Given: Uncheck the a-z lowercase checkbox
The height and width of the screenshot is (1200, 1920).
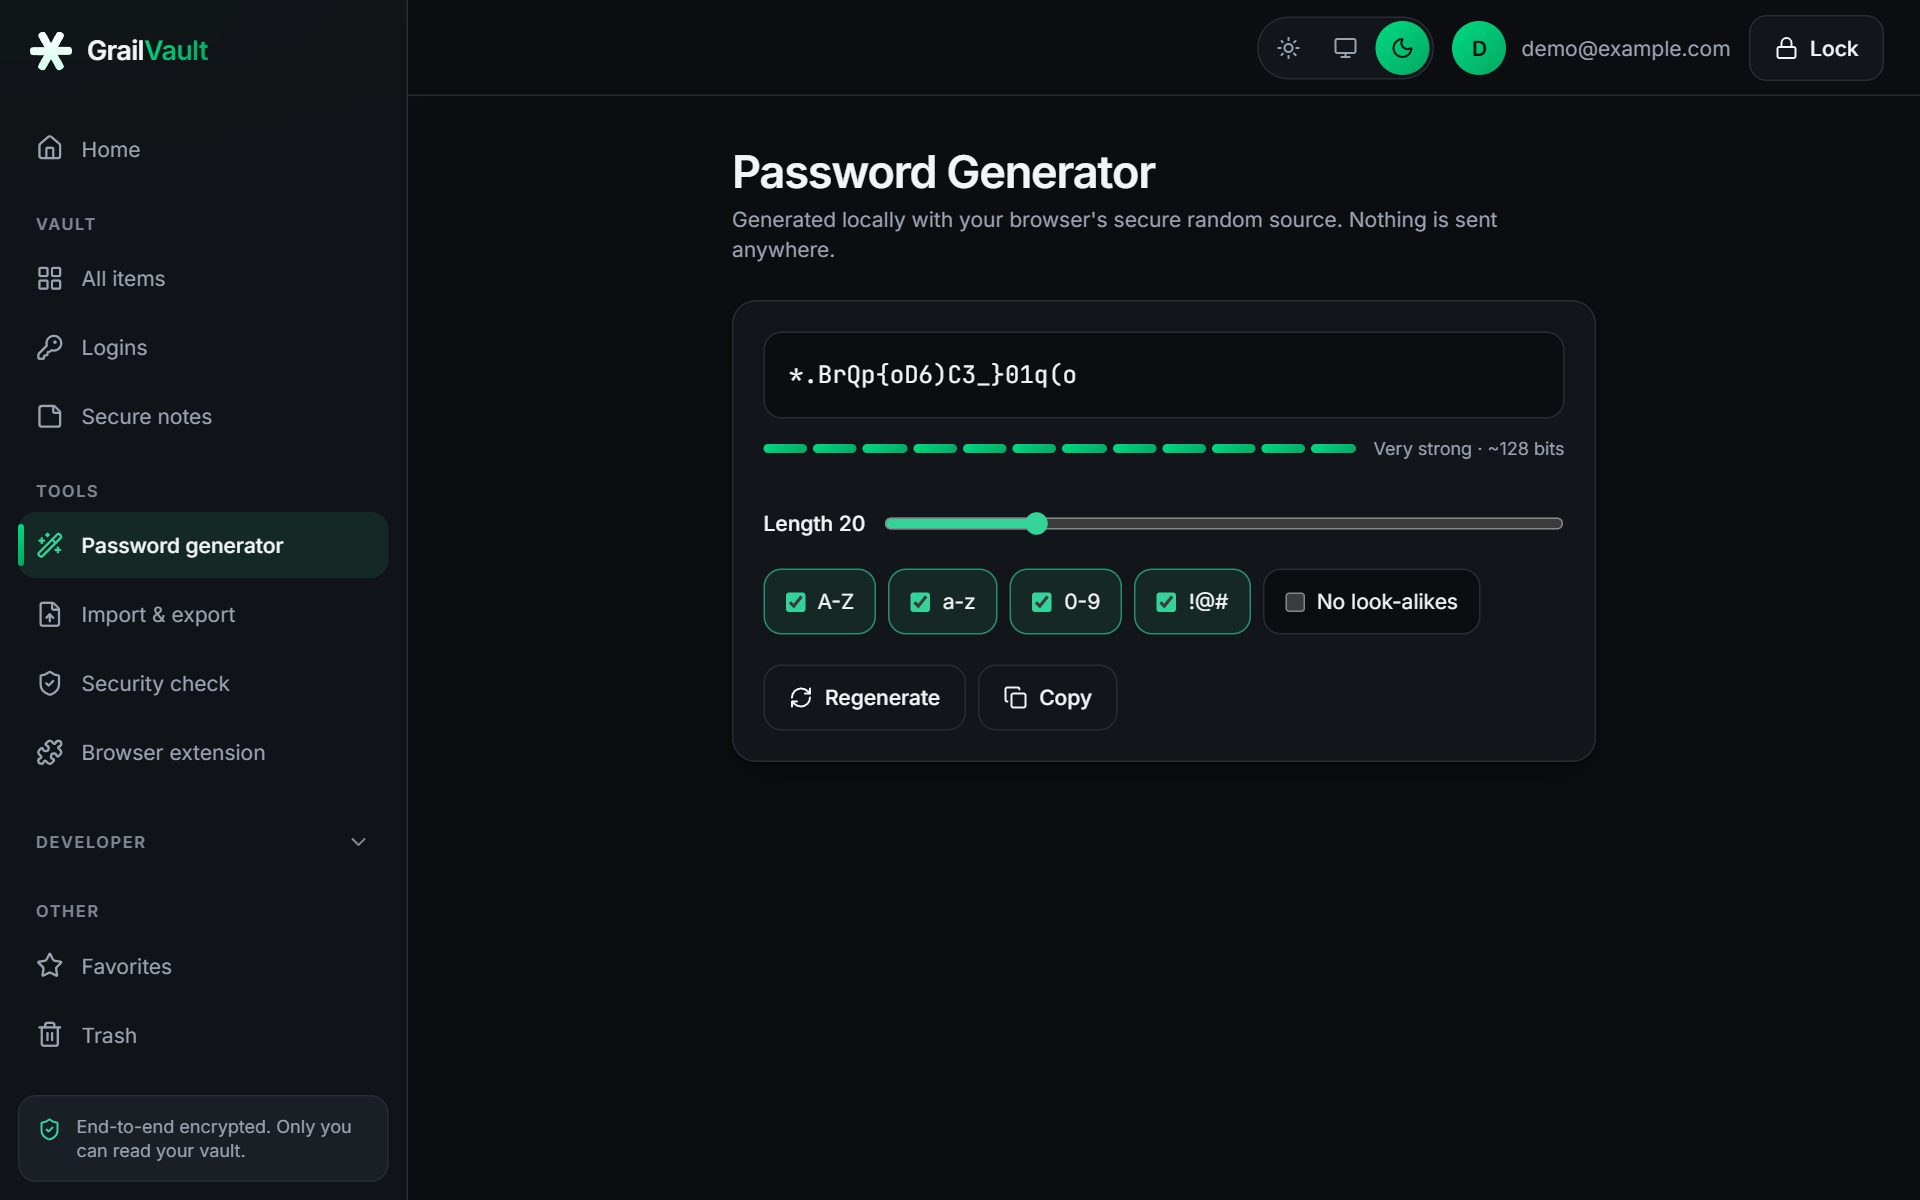Looking at the screenshot, I should 920,602.
